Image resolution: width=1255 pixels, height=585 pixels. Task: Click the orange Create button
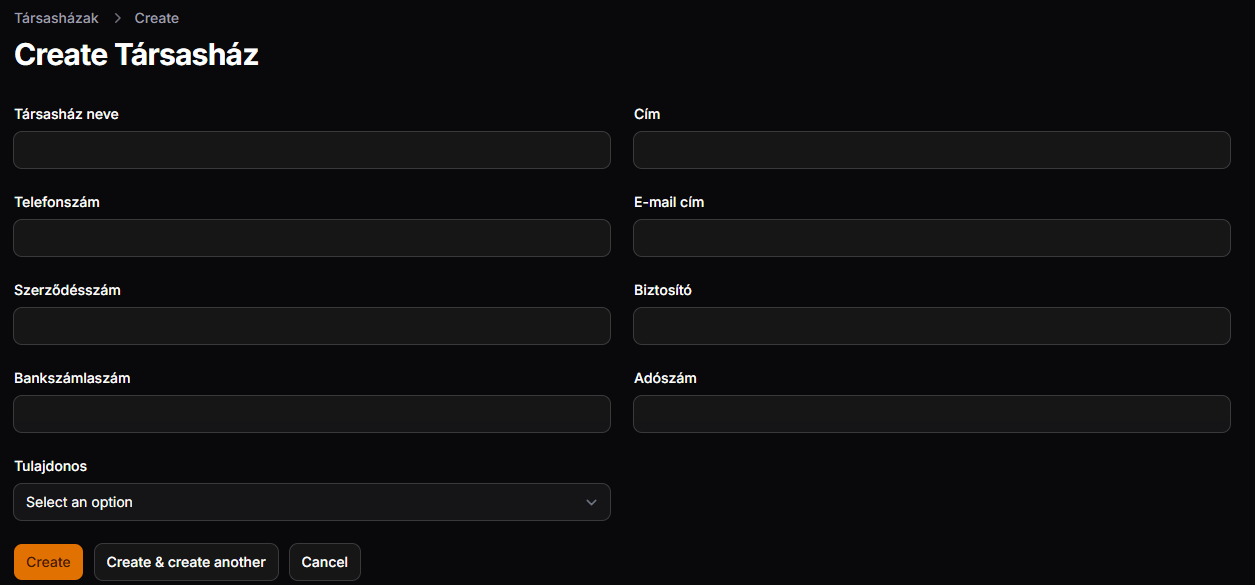point(48,562)
